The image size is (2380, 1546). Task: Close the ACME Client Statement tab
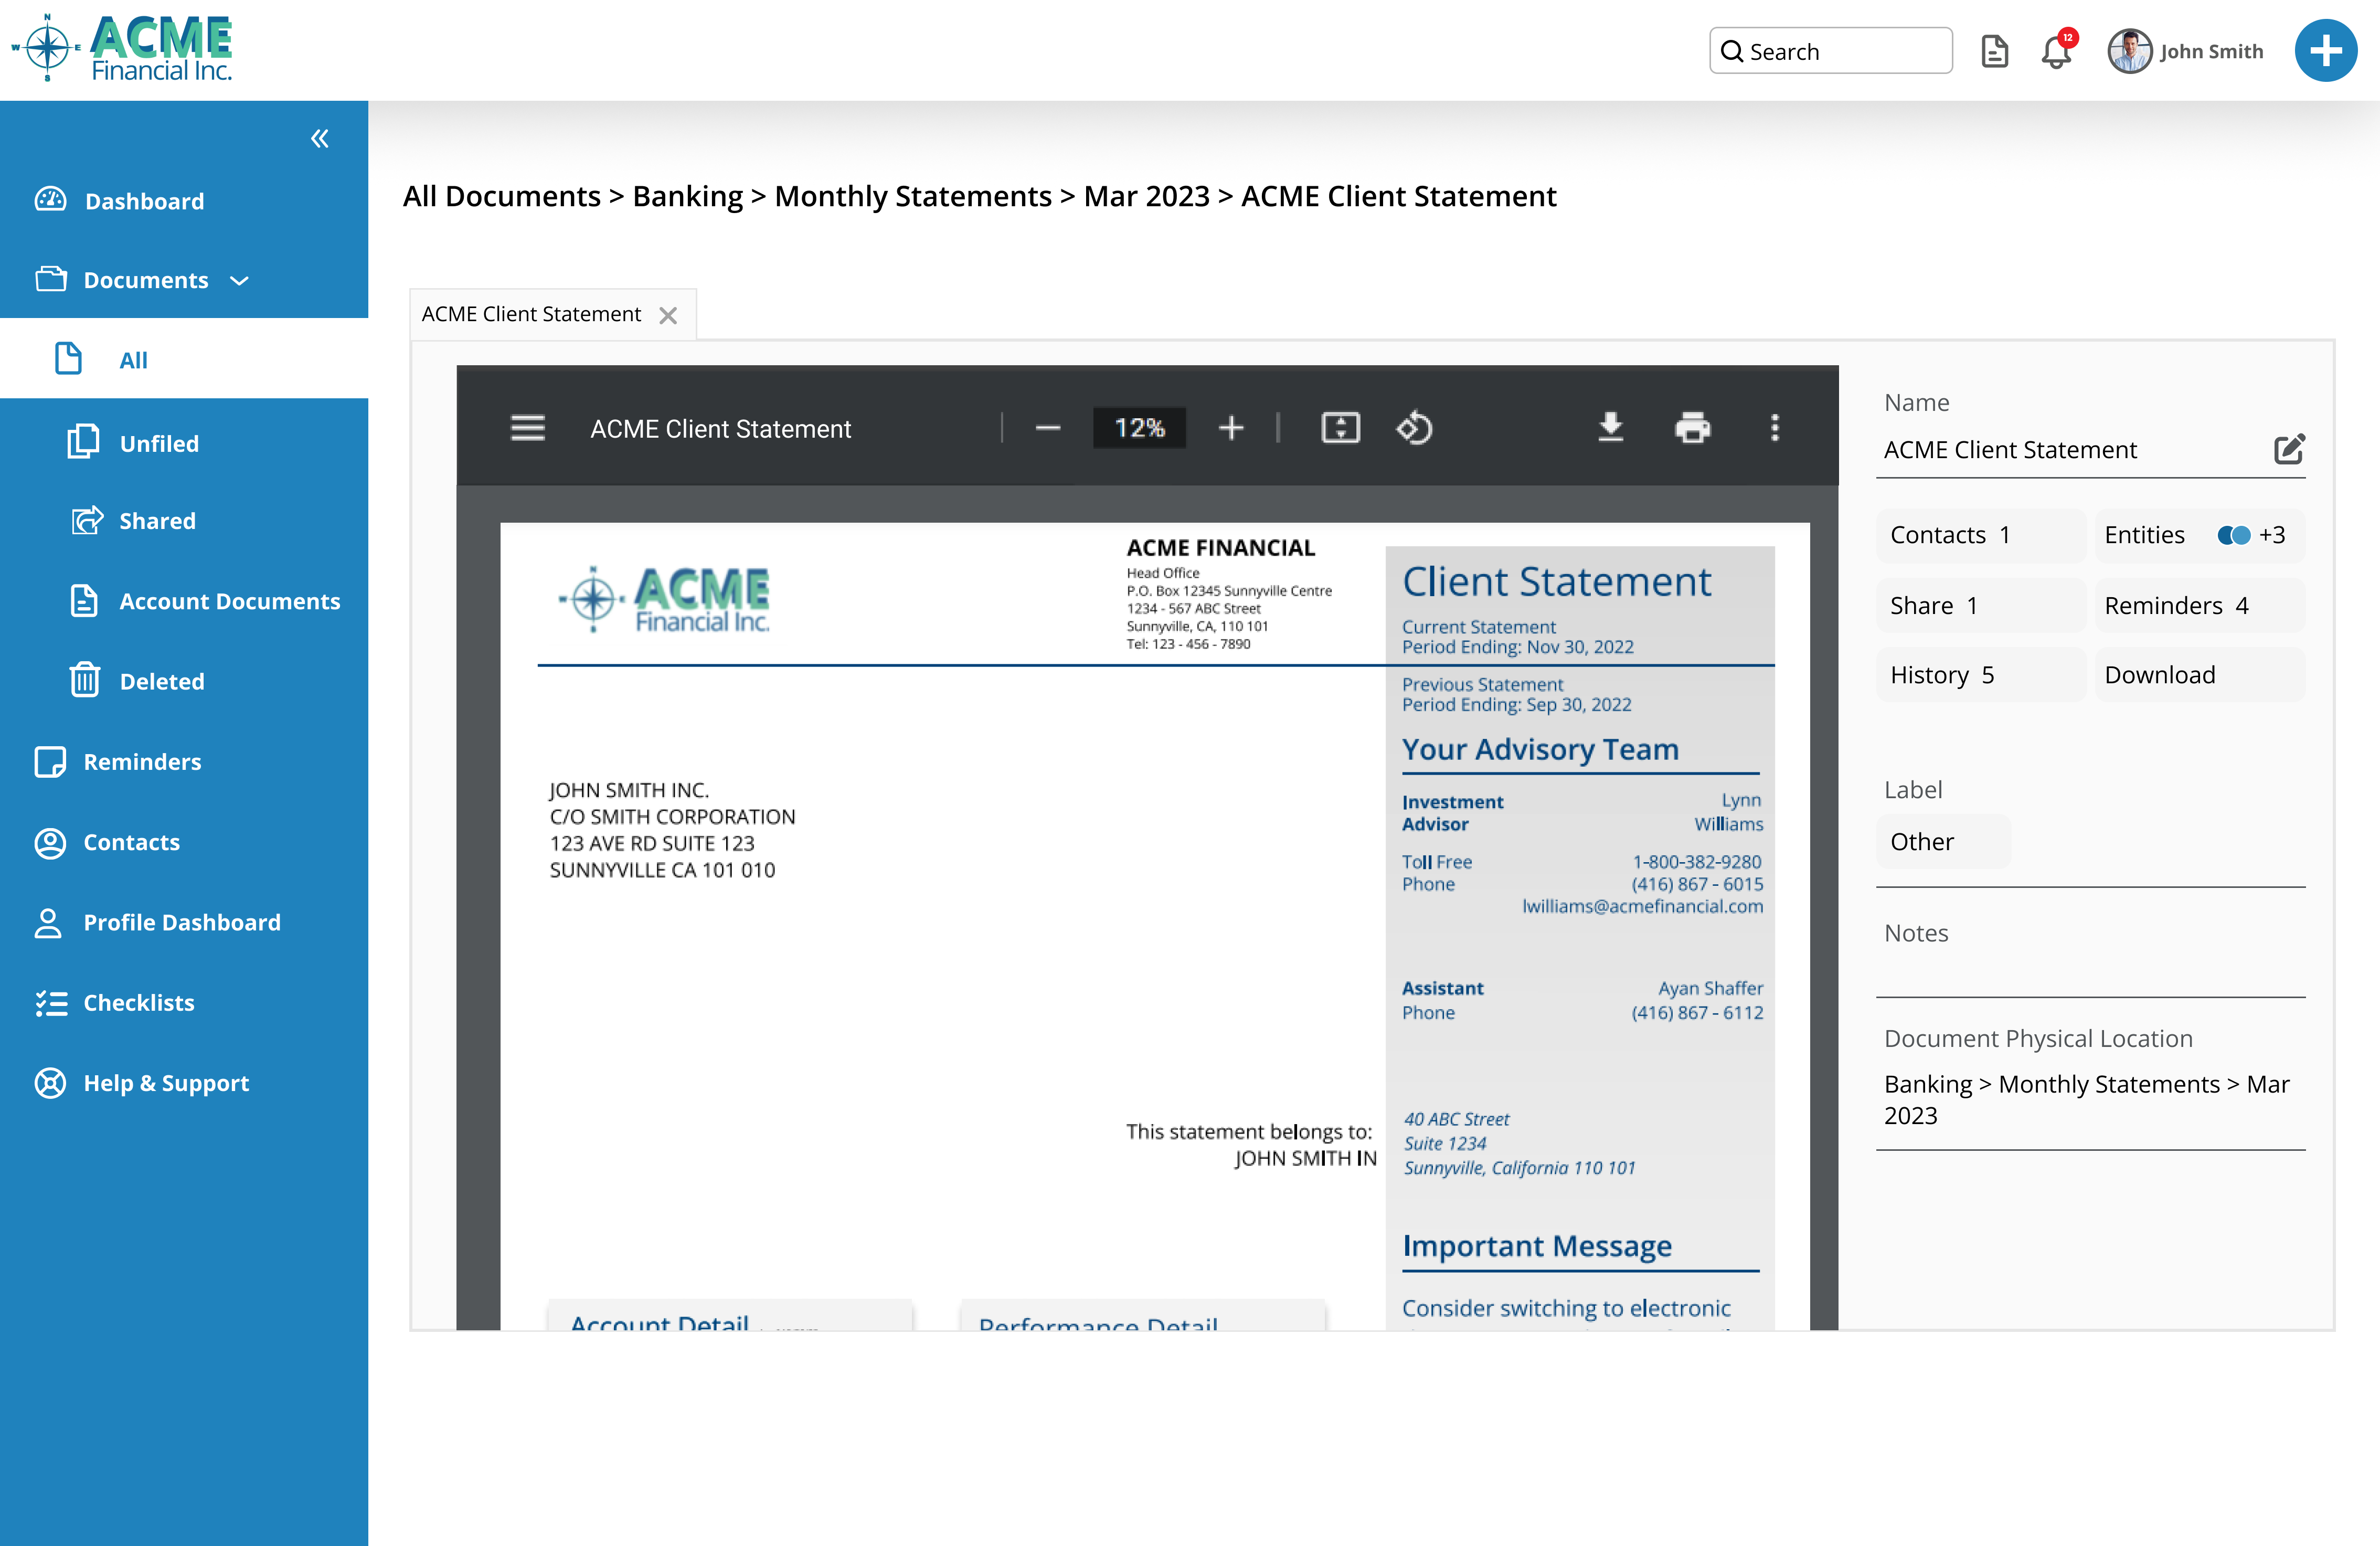669,314
